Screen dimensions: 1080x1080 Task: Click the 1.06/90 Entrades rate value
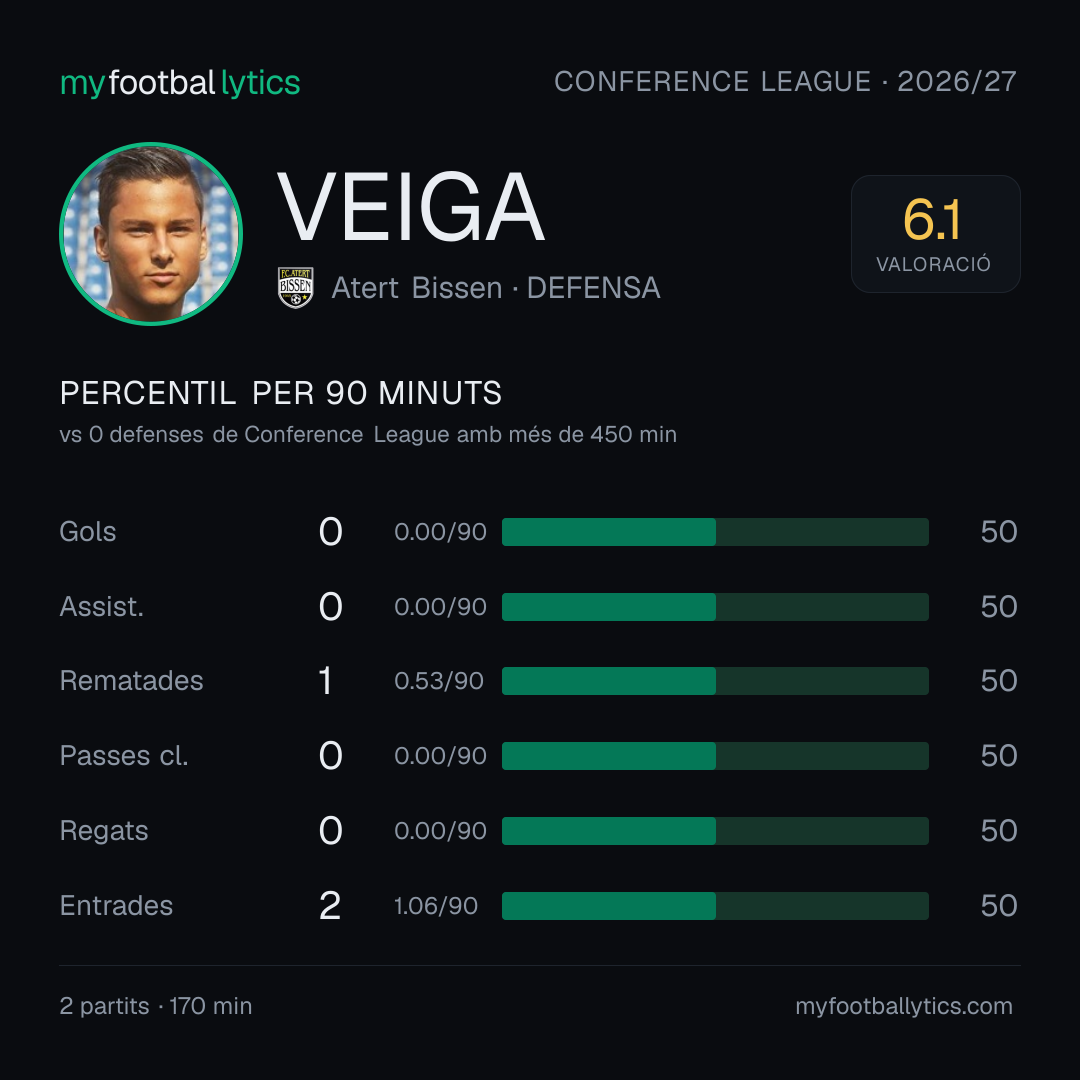436,906
